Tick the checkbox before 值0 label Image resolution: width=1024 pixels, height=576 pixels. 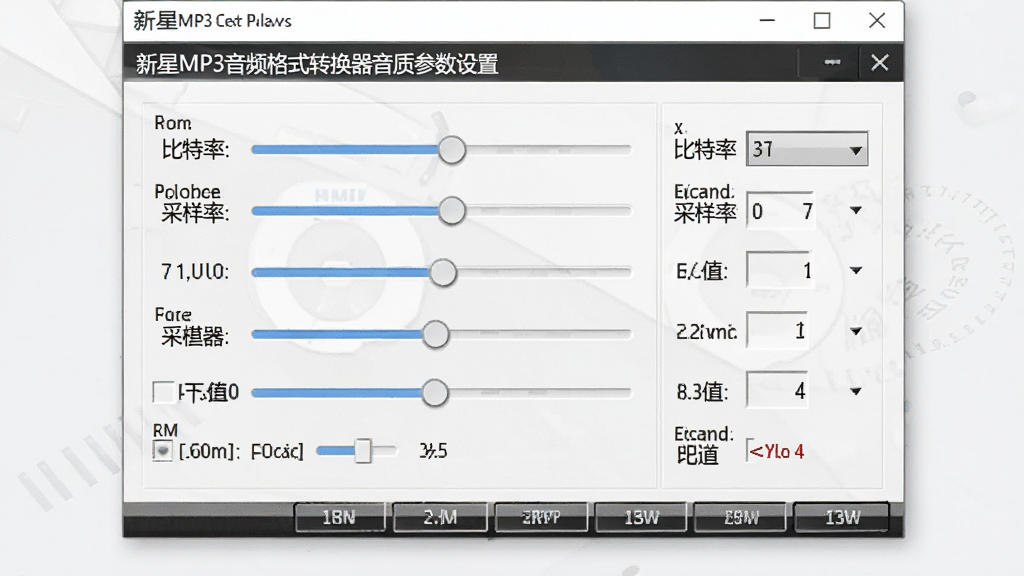pyautogui.click(x=163, y=392)
